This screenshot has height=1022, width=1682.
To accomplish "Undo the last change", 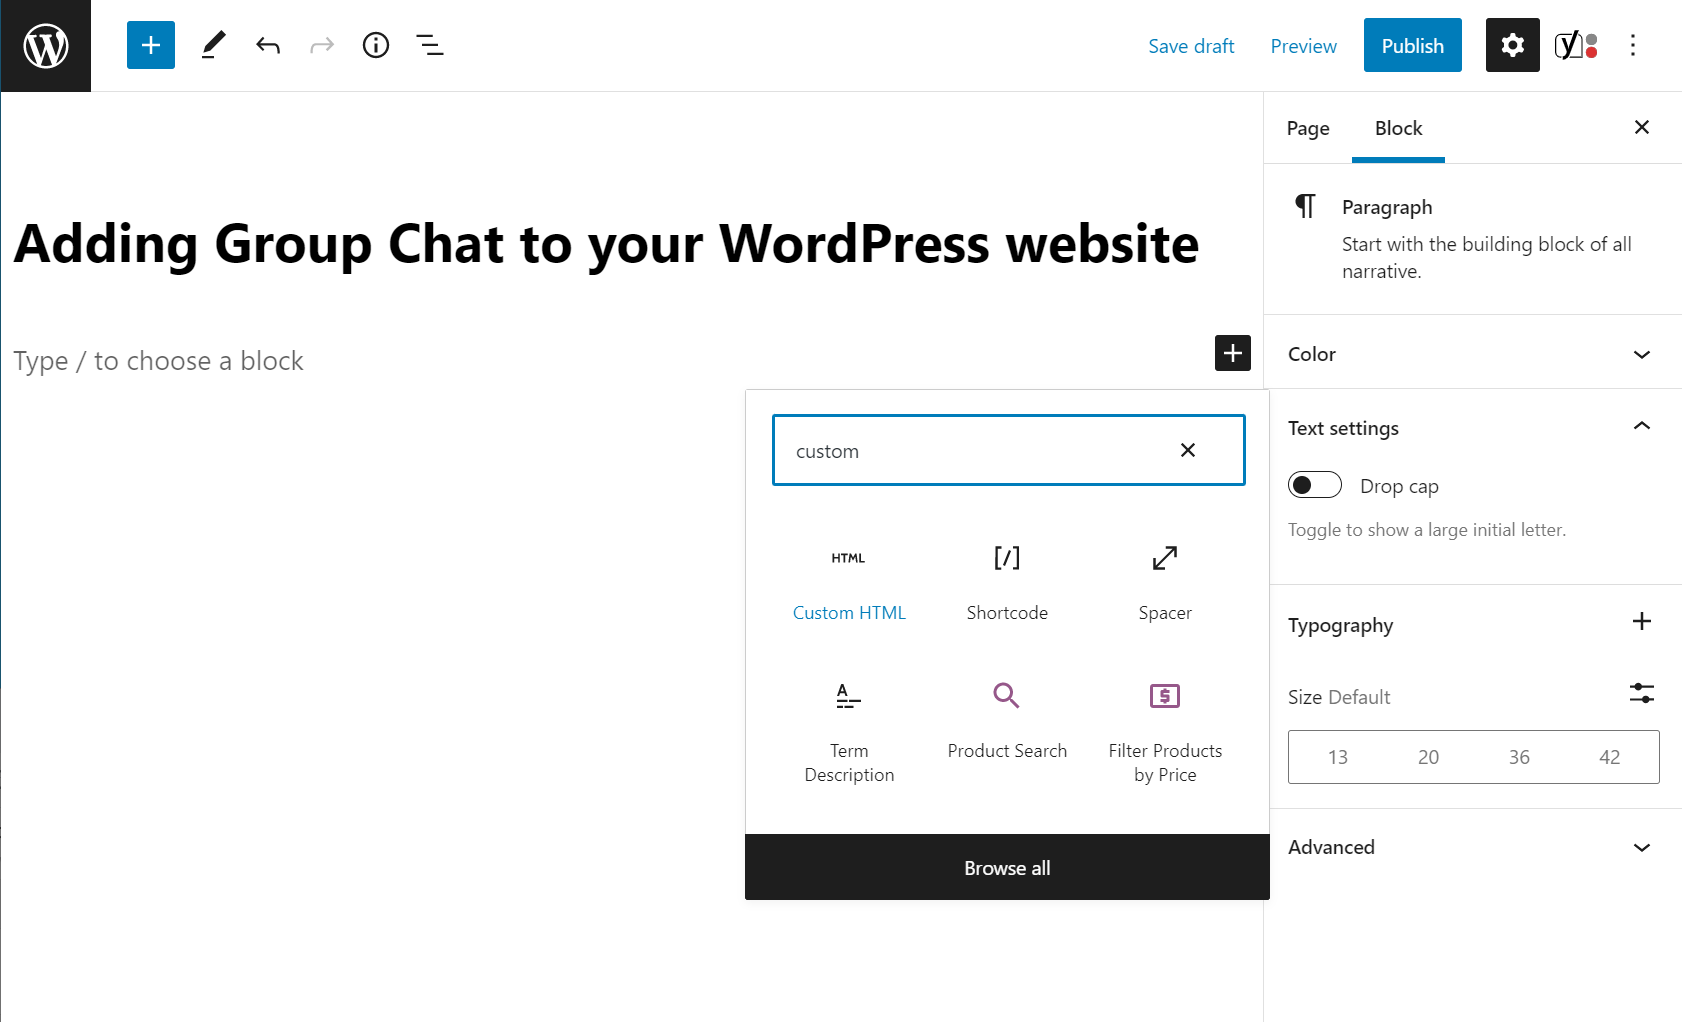I will 267,45.
